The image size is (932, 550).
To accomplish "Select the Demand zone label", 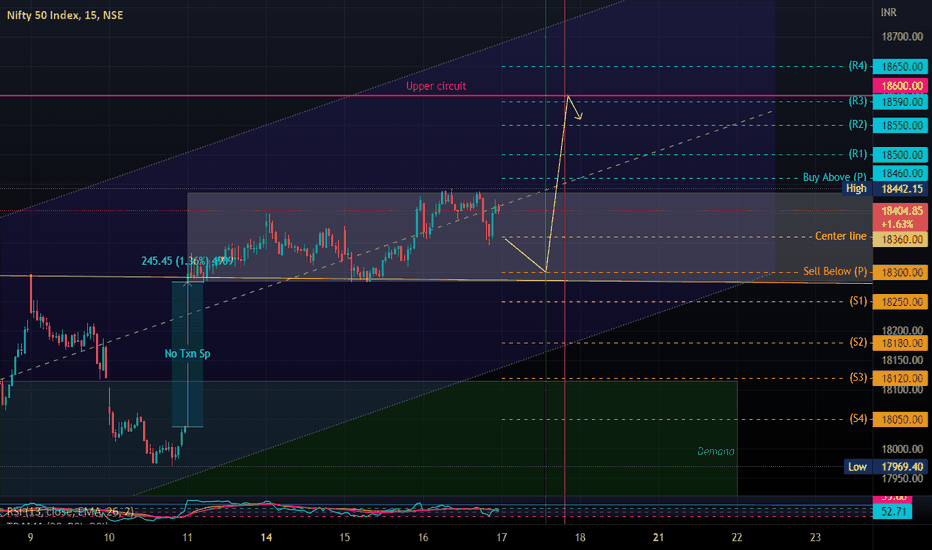I will pos(716,452).
